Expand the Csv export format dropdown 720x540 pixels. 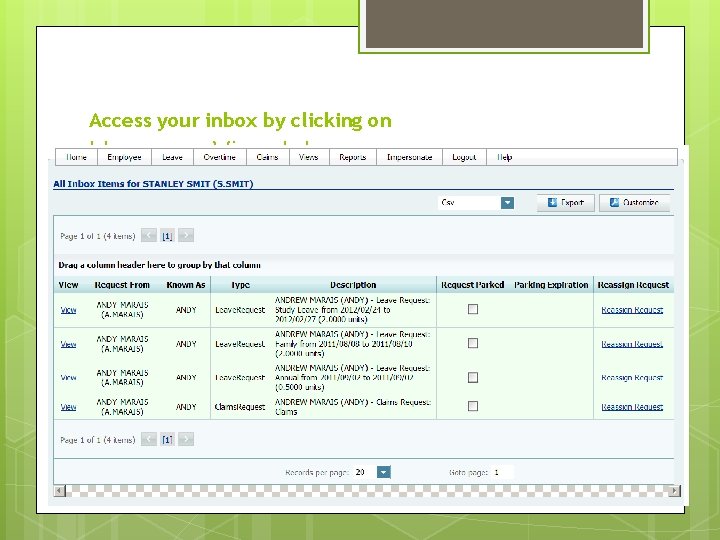[x=507, y=202]
